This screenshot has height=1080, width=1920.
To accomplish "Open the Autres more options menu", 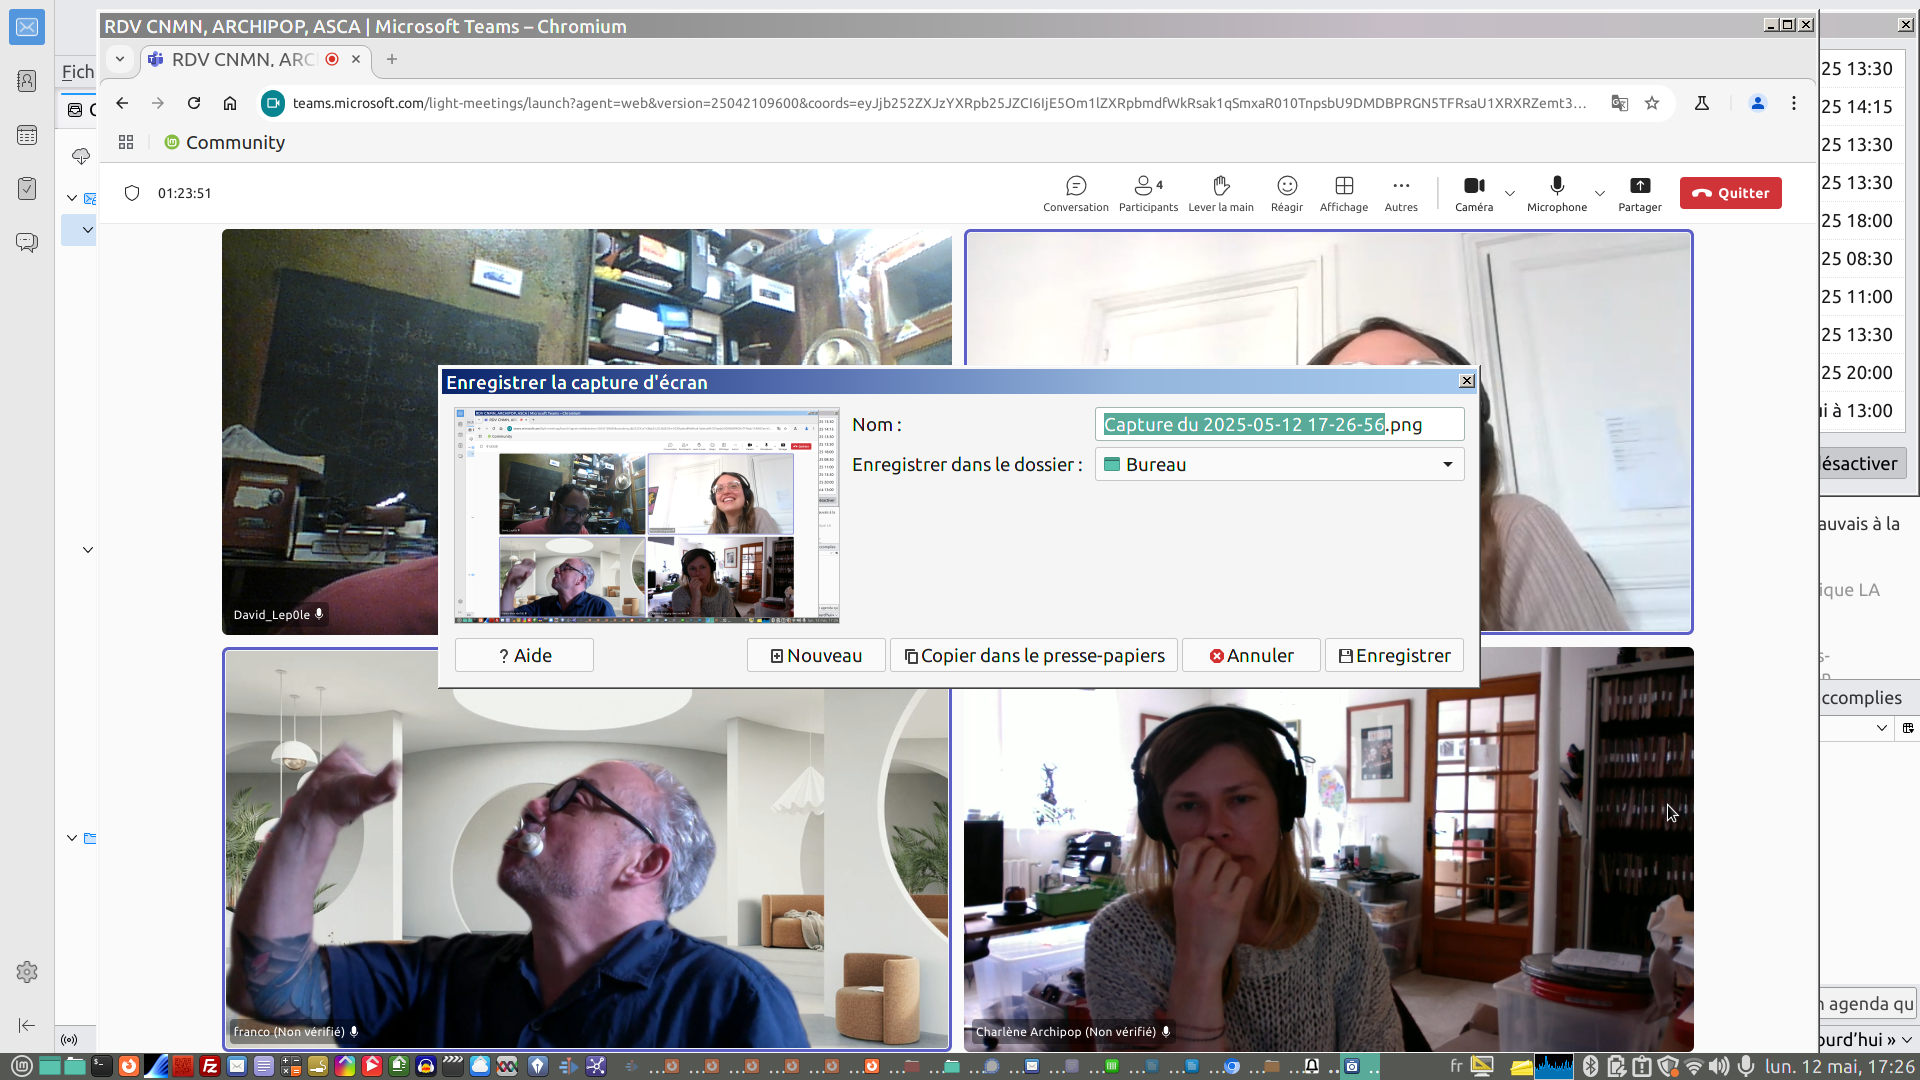I will tap(1400, 193).
